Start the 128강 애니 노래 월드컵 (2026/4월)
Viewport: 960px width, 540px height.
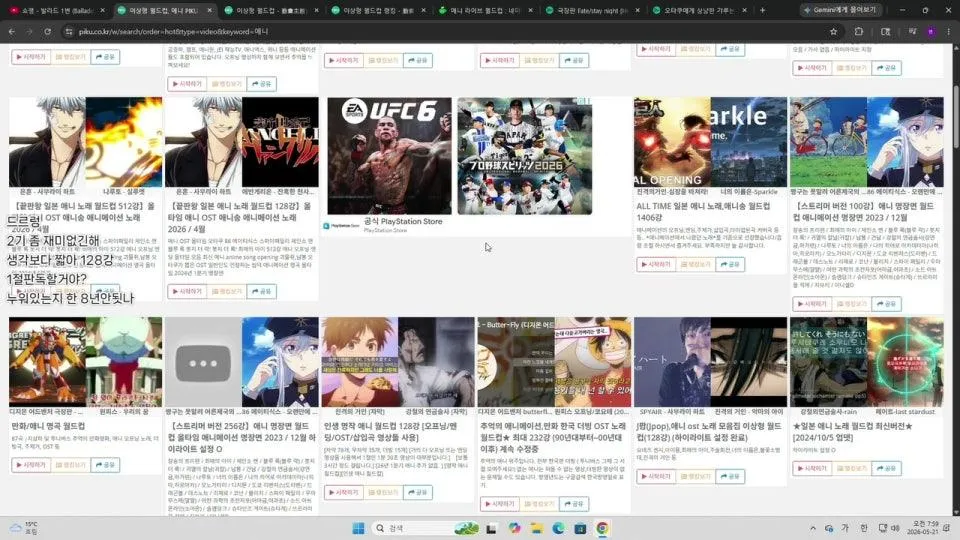coord(187,291)
